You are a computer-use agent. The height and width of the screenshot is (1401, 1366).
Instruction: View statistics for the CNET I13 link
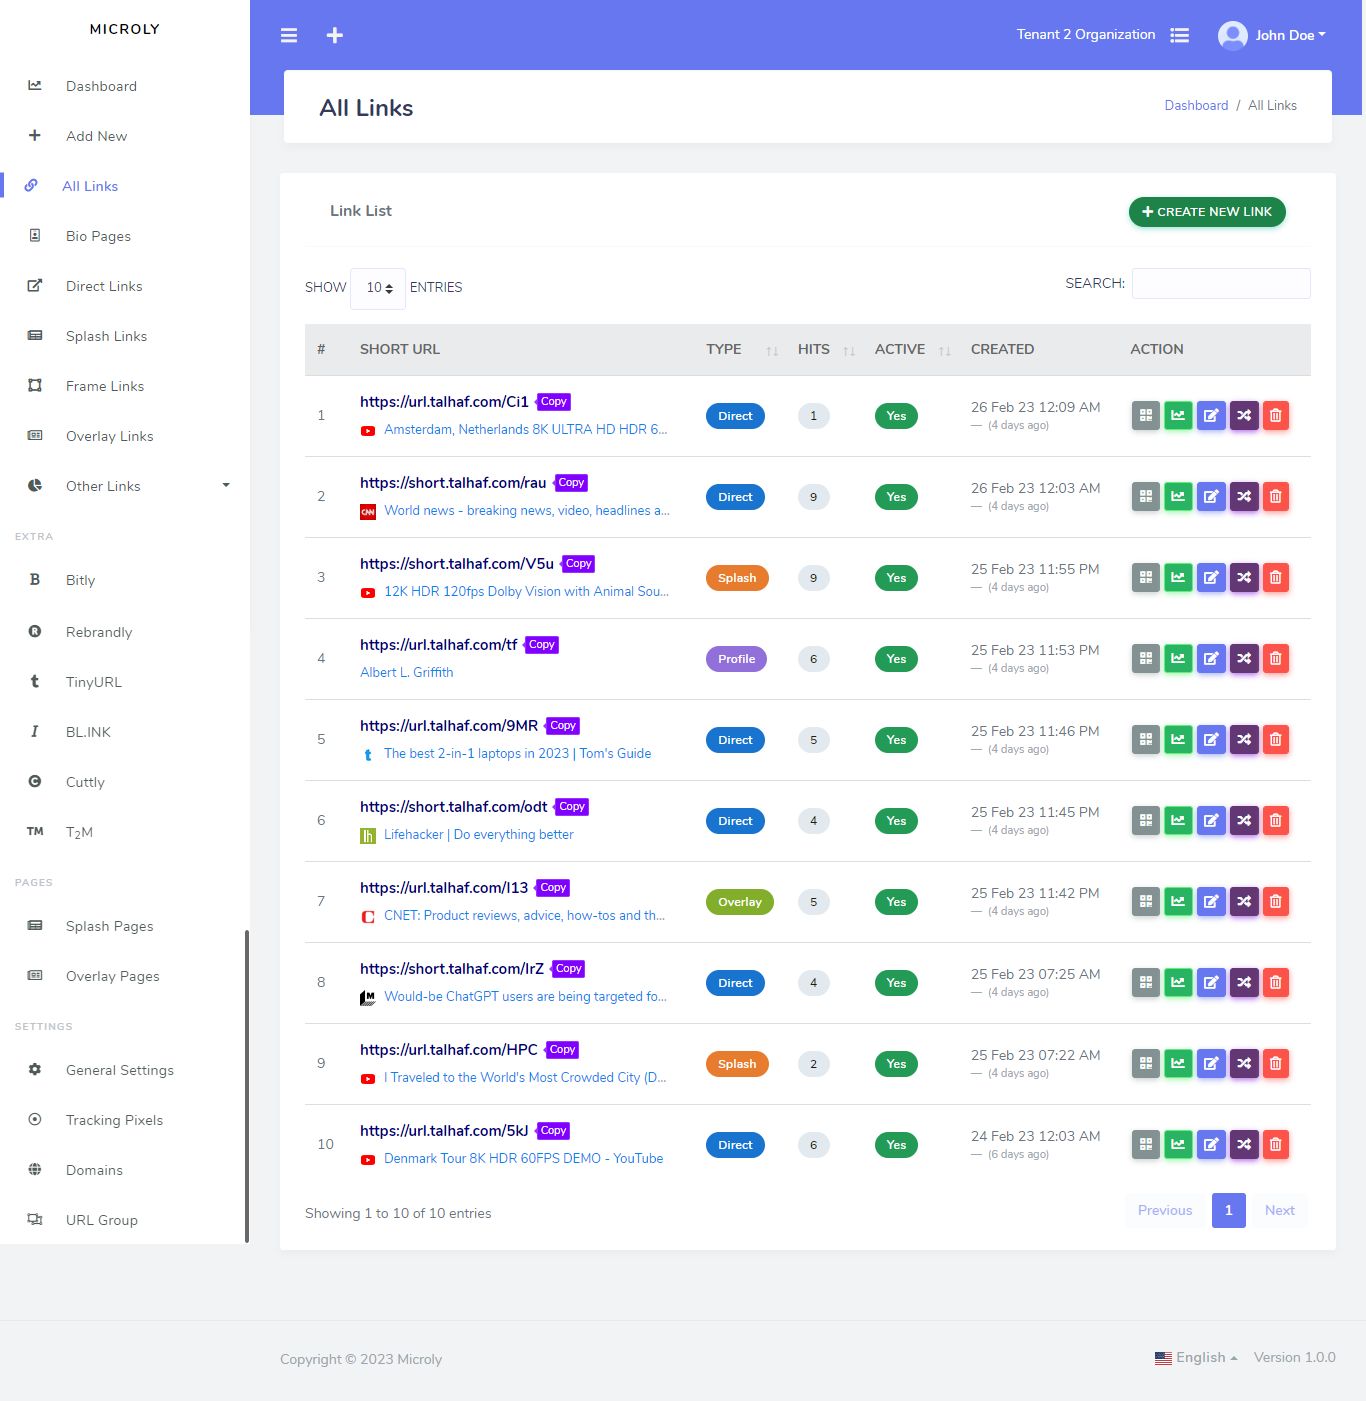point(1178,902)
